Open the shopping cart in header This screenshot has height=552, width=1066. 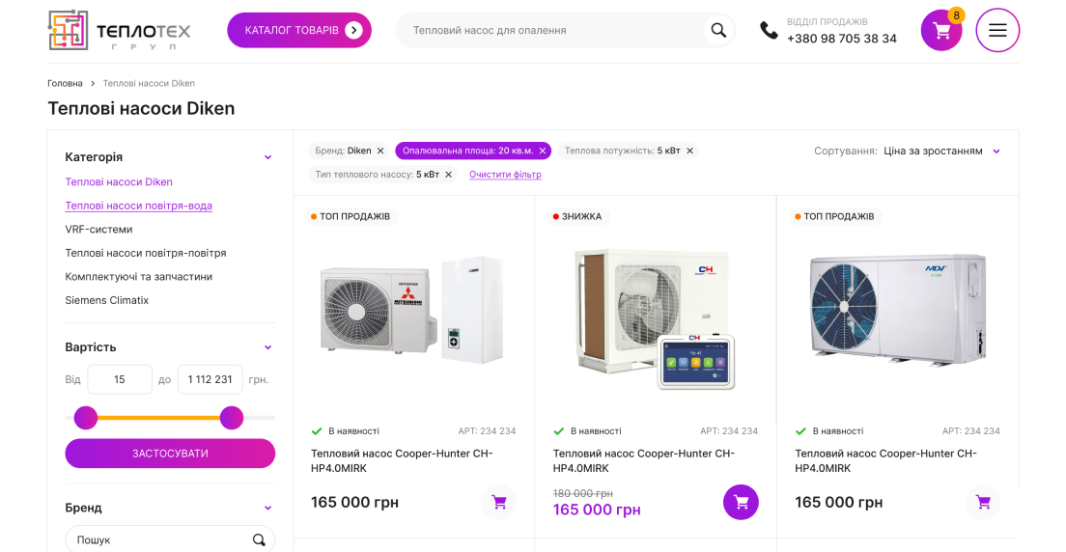point(941,31)
